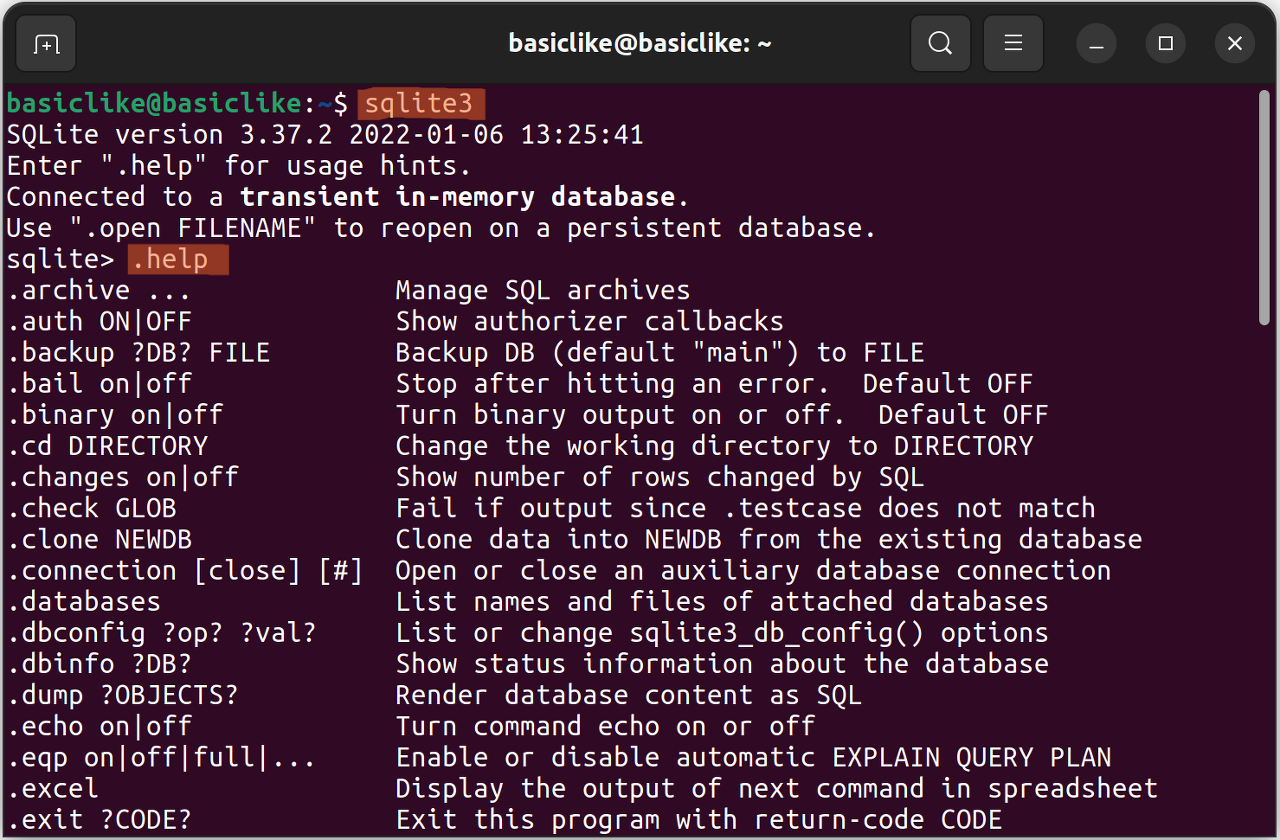Screen dimensions: 1280x840
Task: Click 'Render database content as SQL'
Action: click(x=629, y=694)
